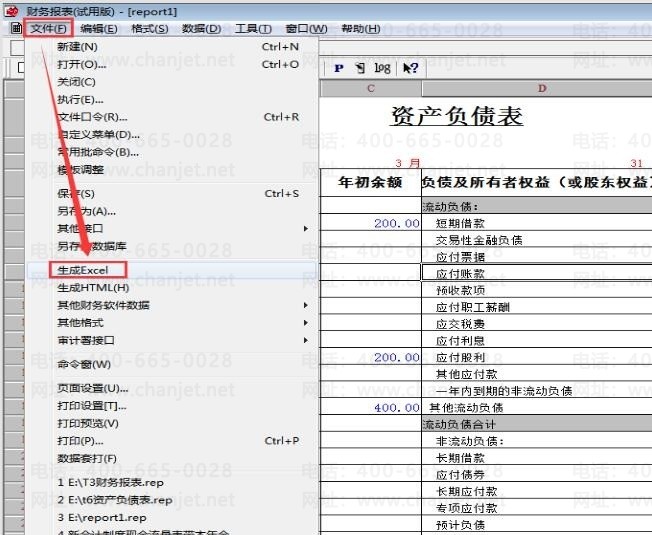This screenshot has width=652, height=535.
Task: Click the 短期借款 cell
Action: click(537, 223)
